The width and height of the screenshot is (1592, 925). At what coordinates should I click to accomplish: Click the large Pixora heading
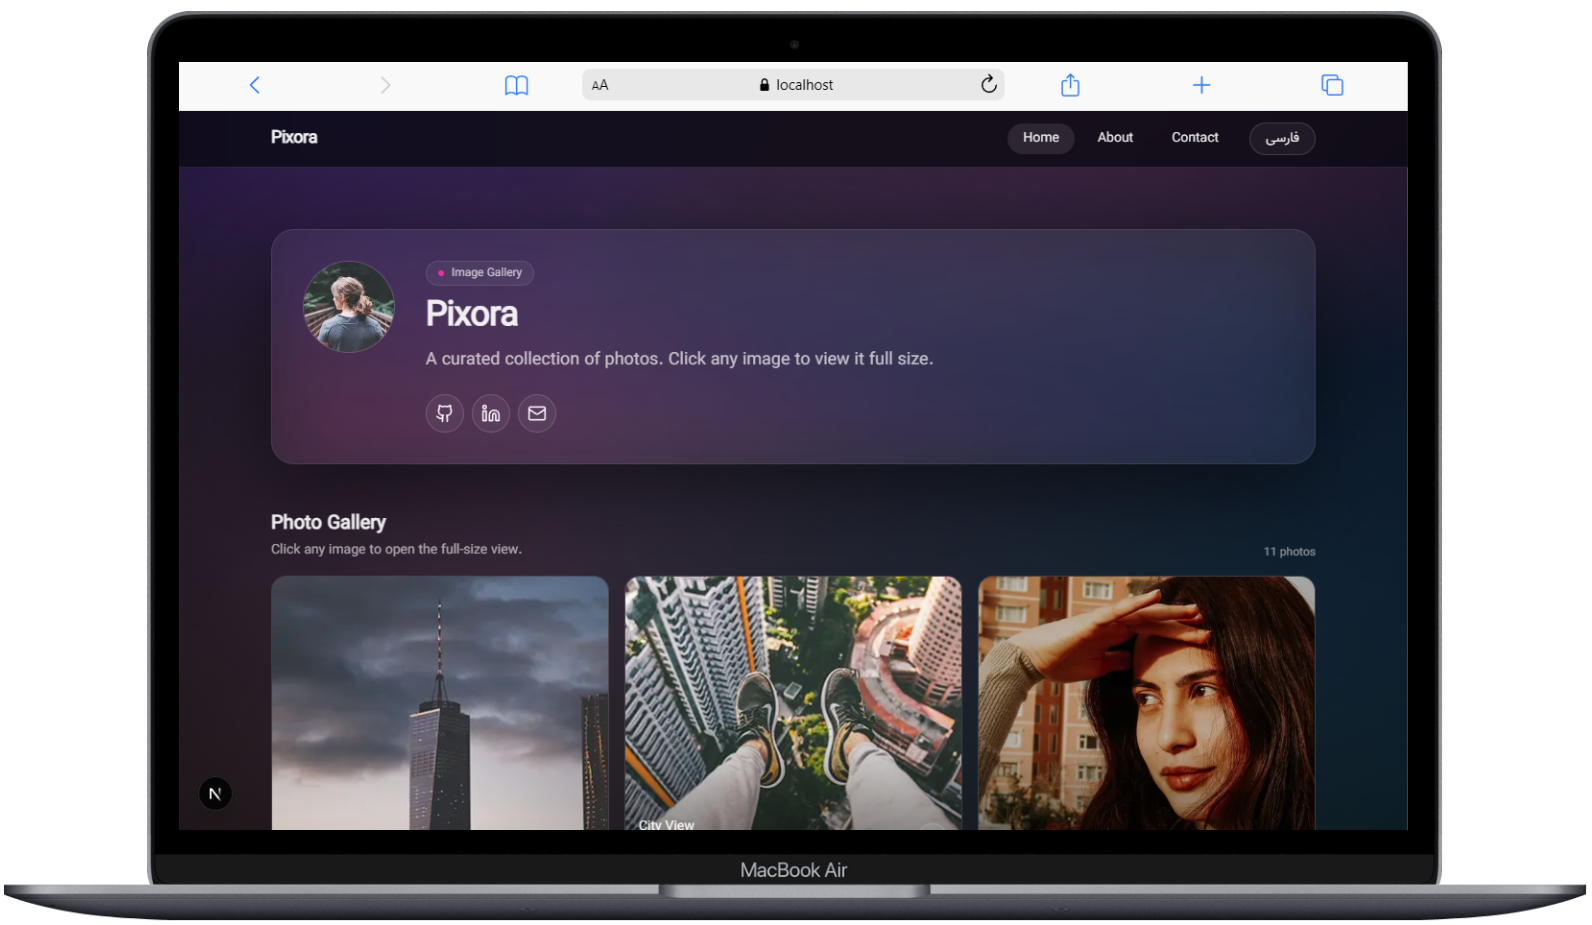pyautogui.click(x=472, y=314)
